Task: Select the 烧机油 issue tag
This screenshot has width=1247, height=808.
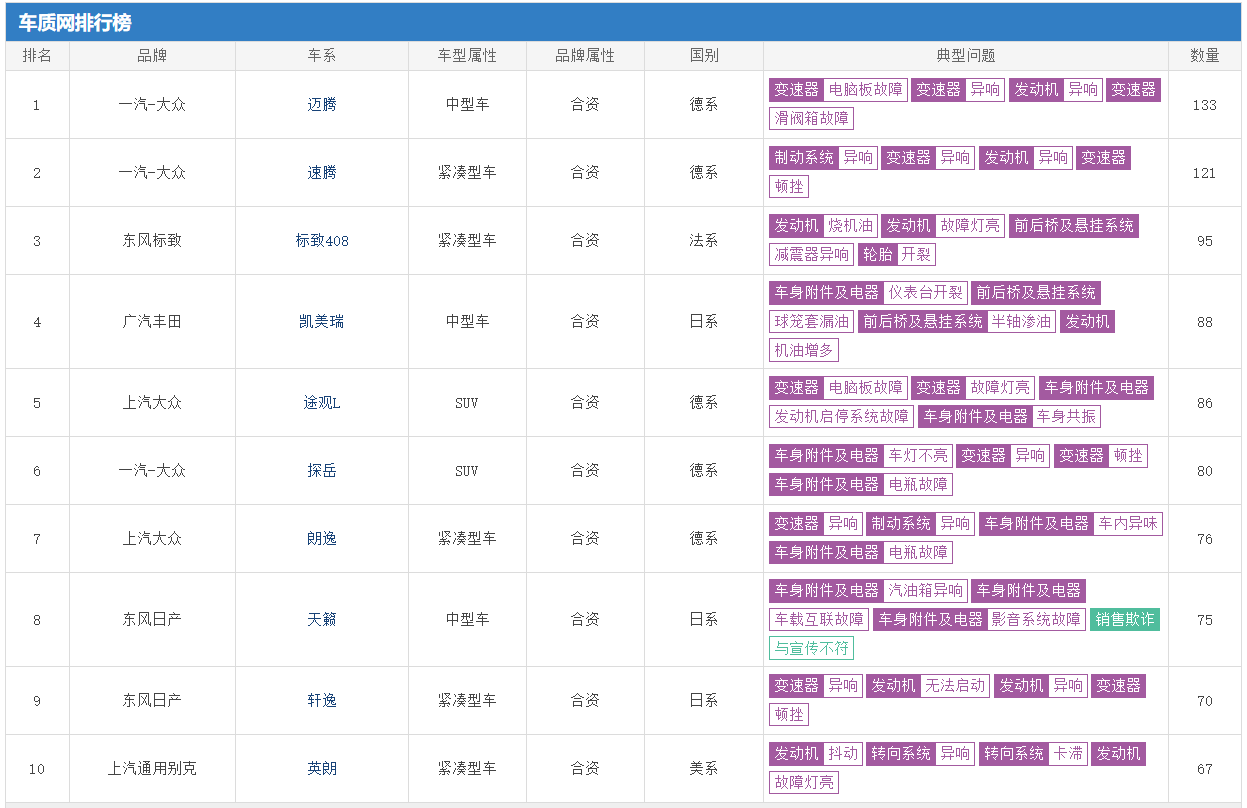Action: click(x=850, y=226)
